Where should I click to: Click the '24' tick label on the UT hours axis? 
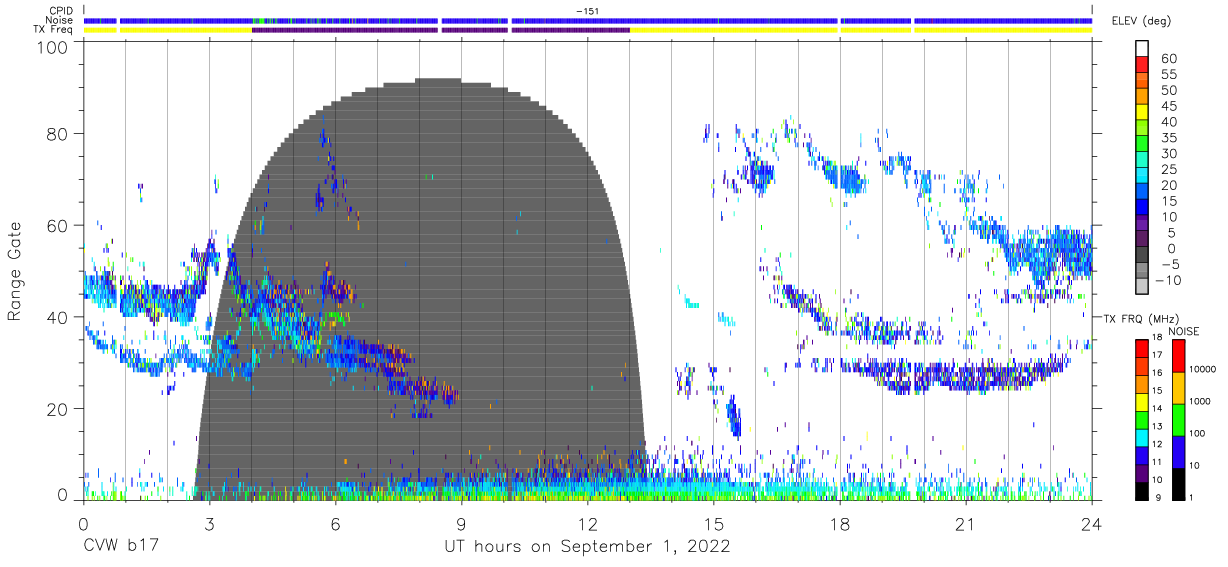pyautogui.click(x=1091, y=523)
